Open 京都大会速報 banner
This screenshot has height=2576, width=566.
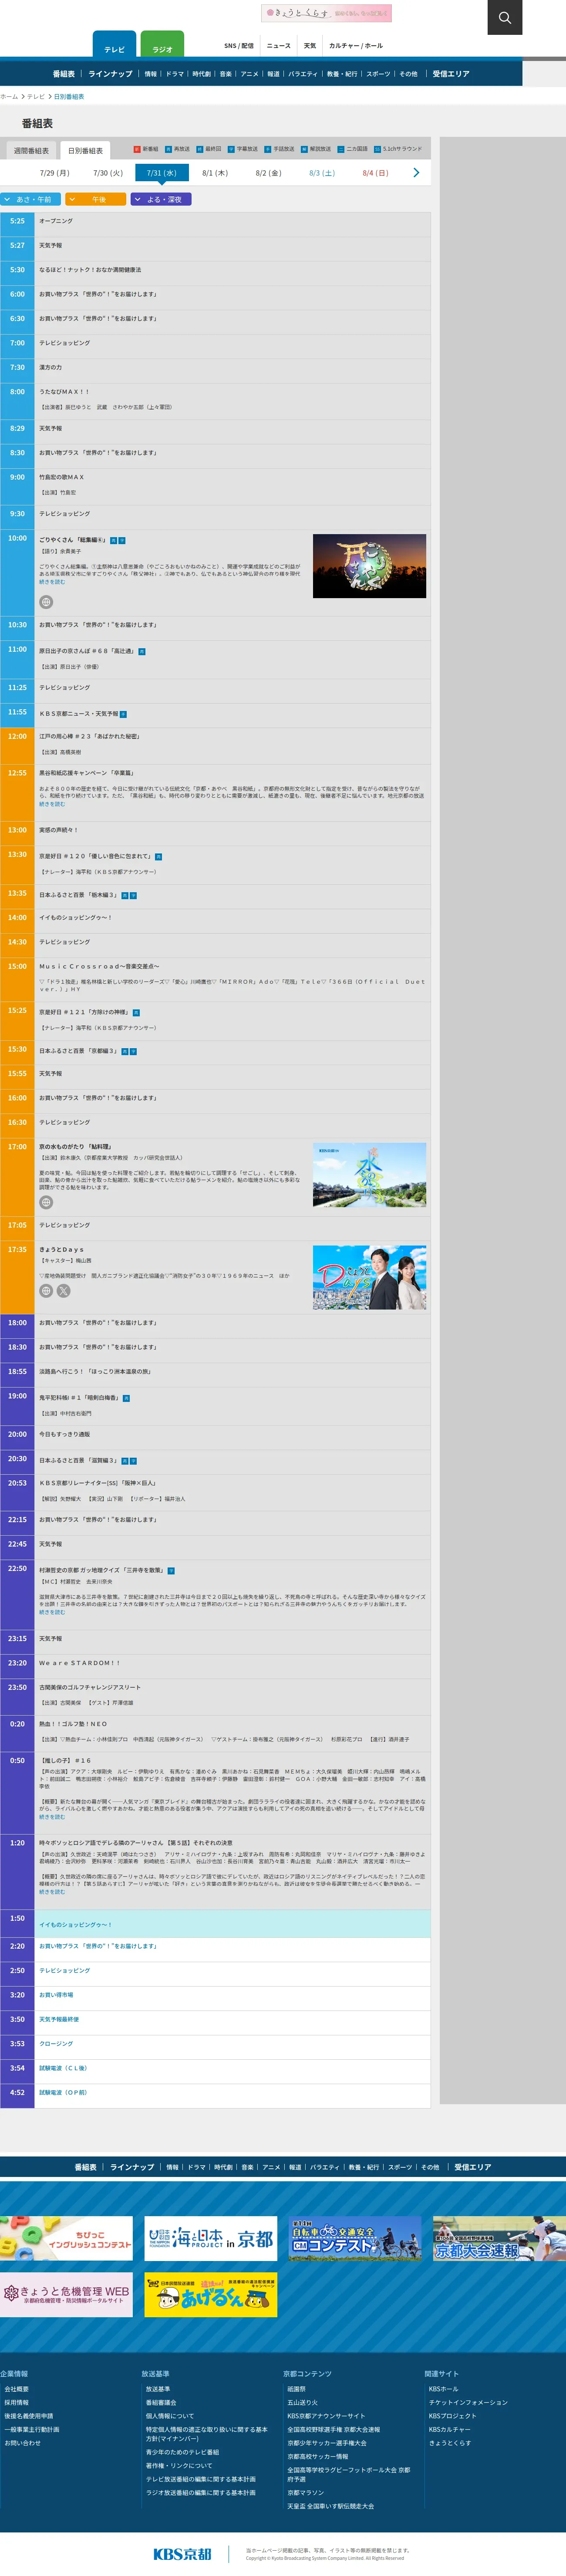pyautogui.click(x=499, y=2239)
